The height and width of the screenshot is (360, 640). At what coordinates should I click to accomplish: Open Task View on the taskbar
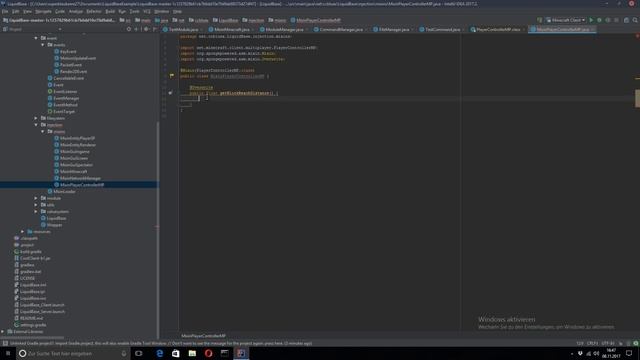[x=139, y=353]
